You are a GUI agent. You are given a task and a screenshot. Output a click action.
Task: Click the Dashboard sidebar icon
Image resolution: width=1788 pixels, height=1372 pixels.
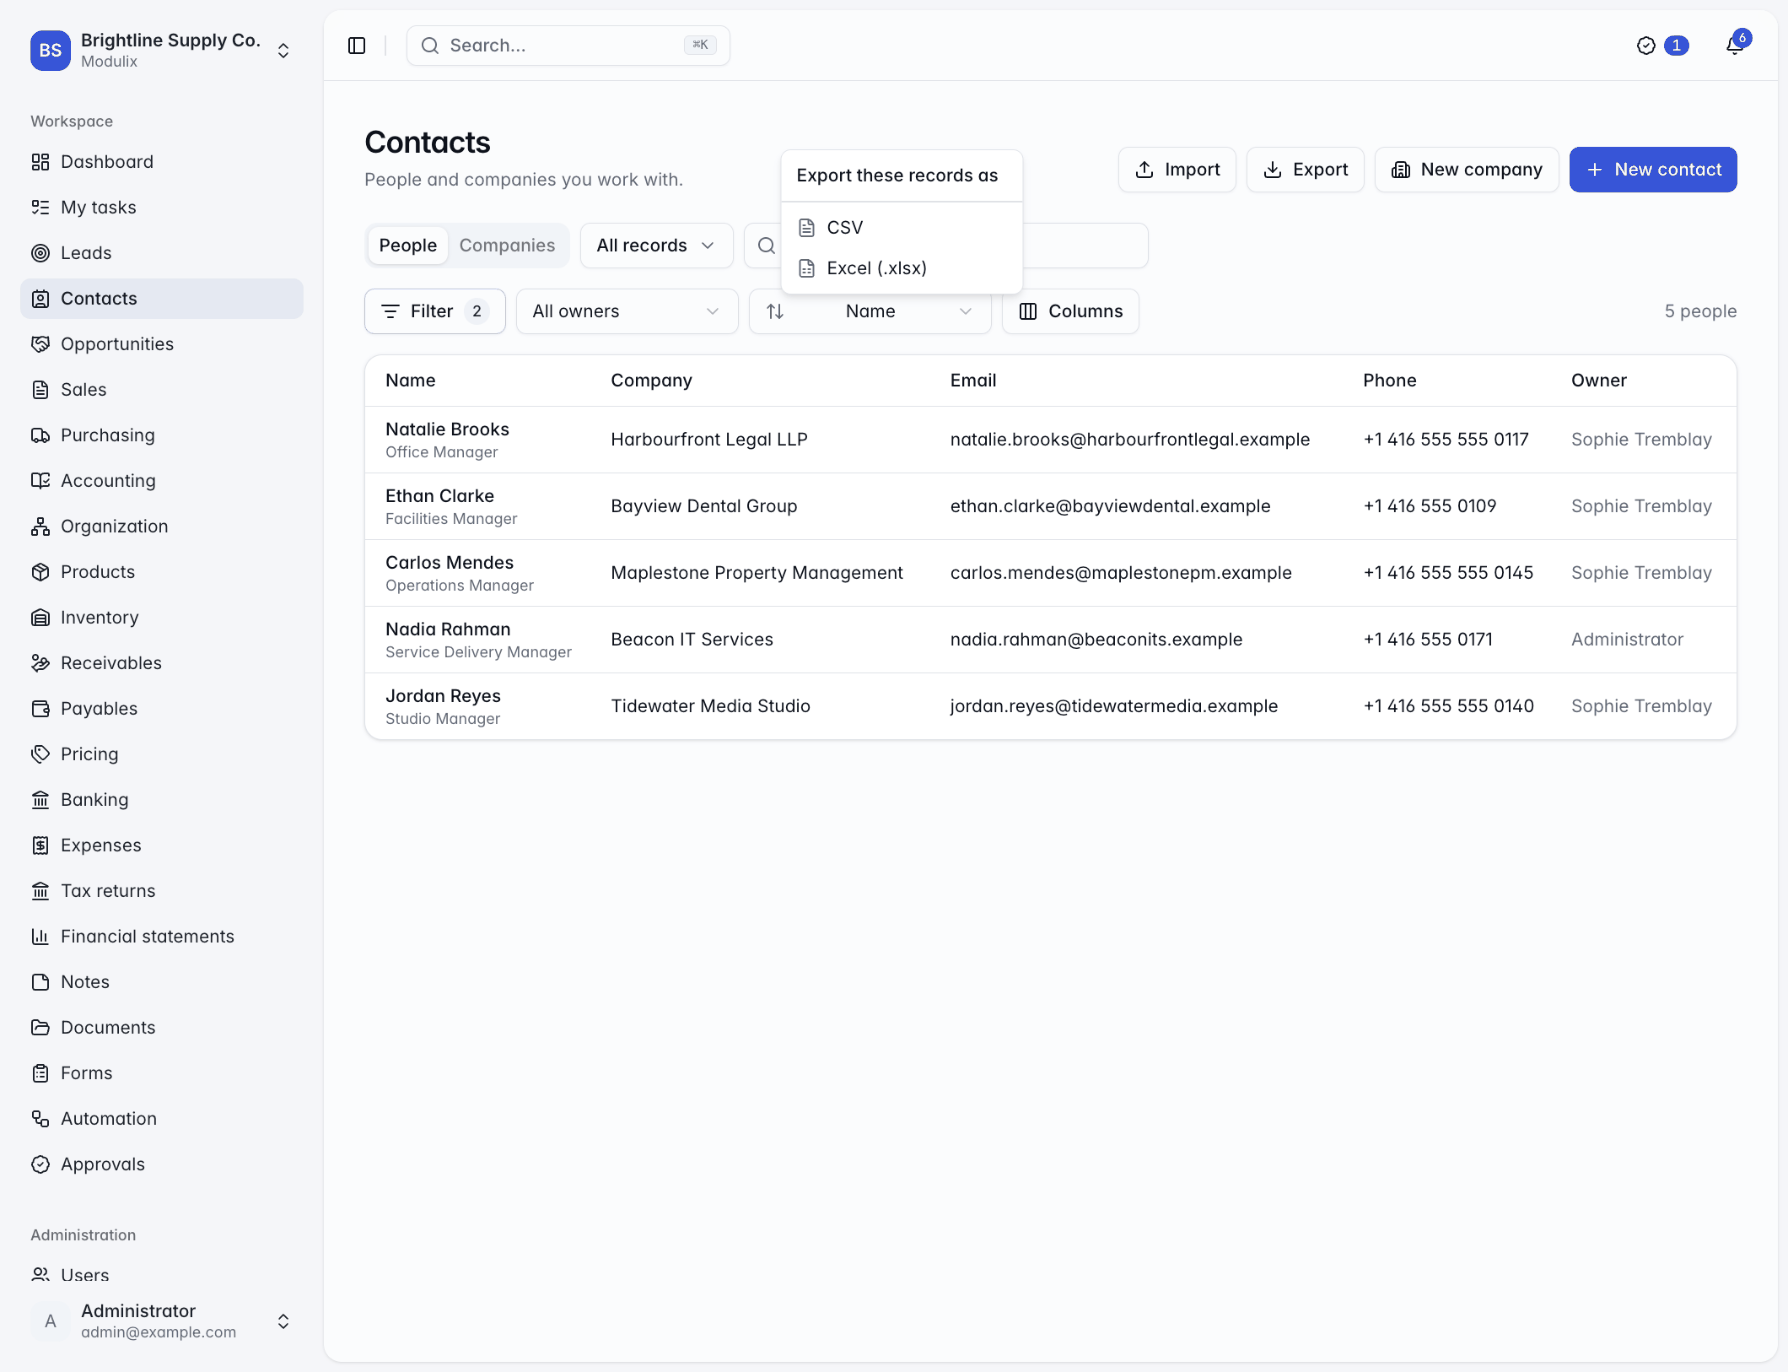pos(40,162)
